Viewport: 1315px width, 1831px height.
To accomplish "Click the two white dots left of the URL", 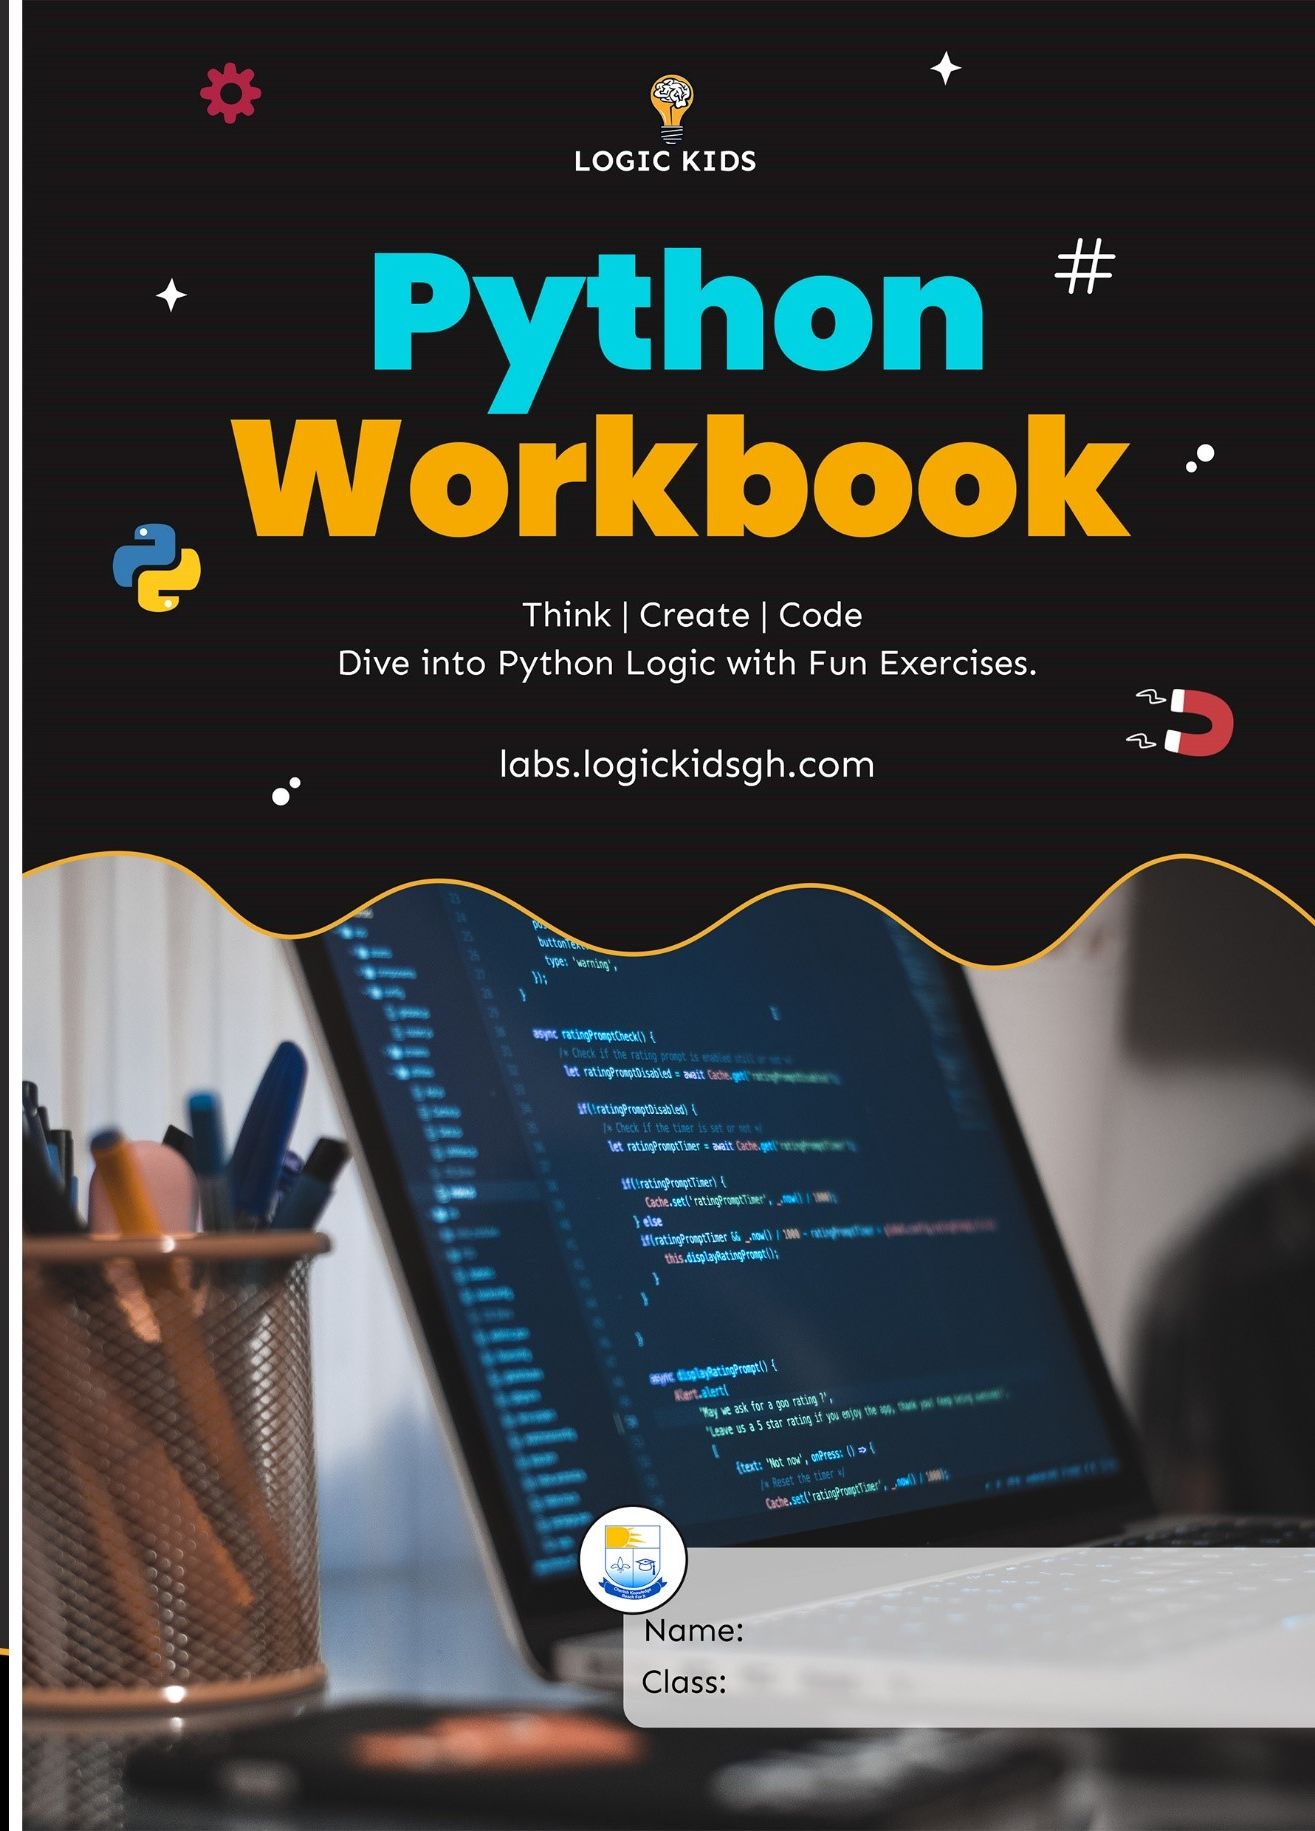I will click(x=286, y=791).
